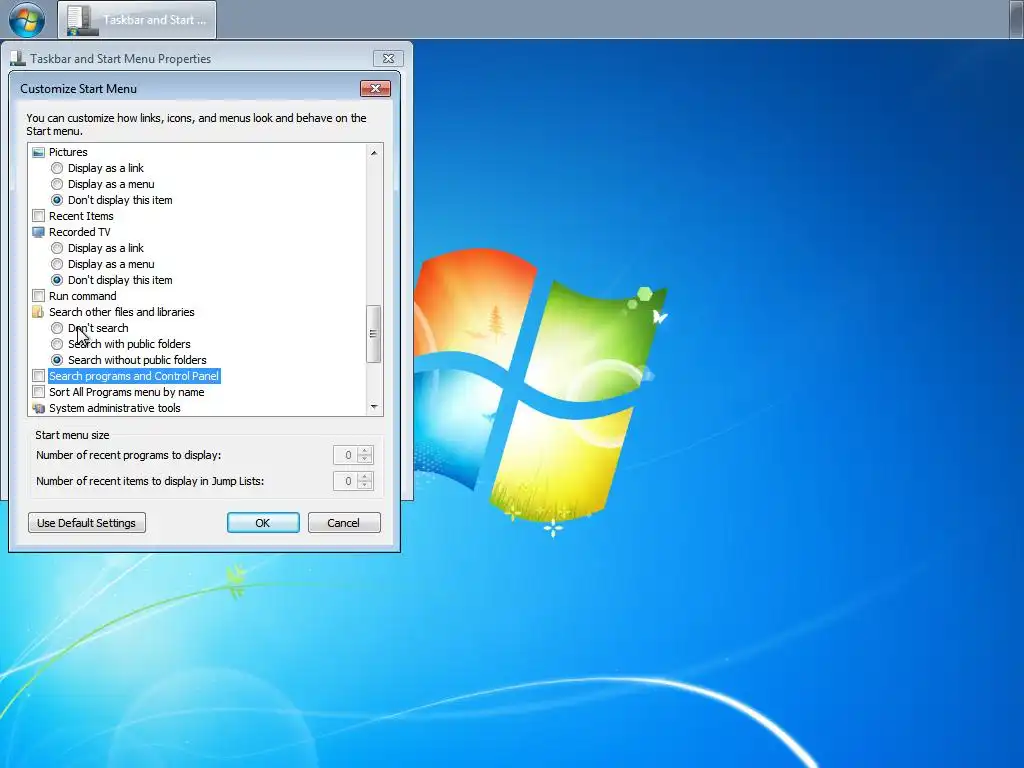Image resolution: width=1024 pixels, height=768 pixels.
Task: Close the Customize Start Menu dialog
Action: 376,88
